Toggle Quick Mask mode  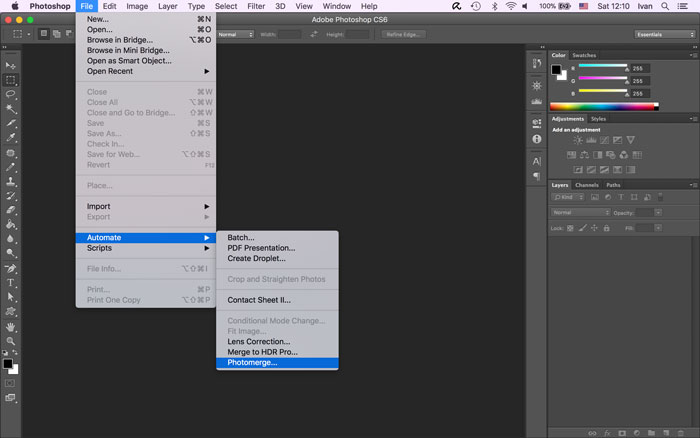tap(10, 383)
